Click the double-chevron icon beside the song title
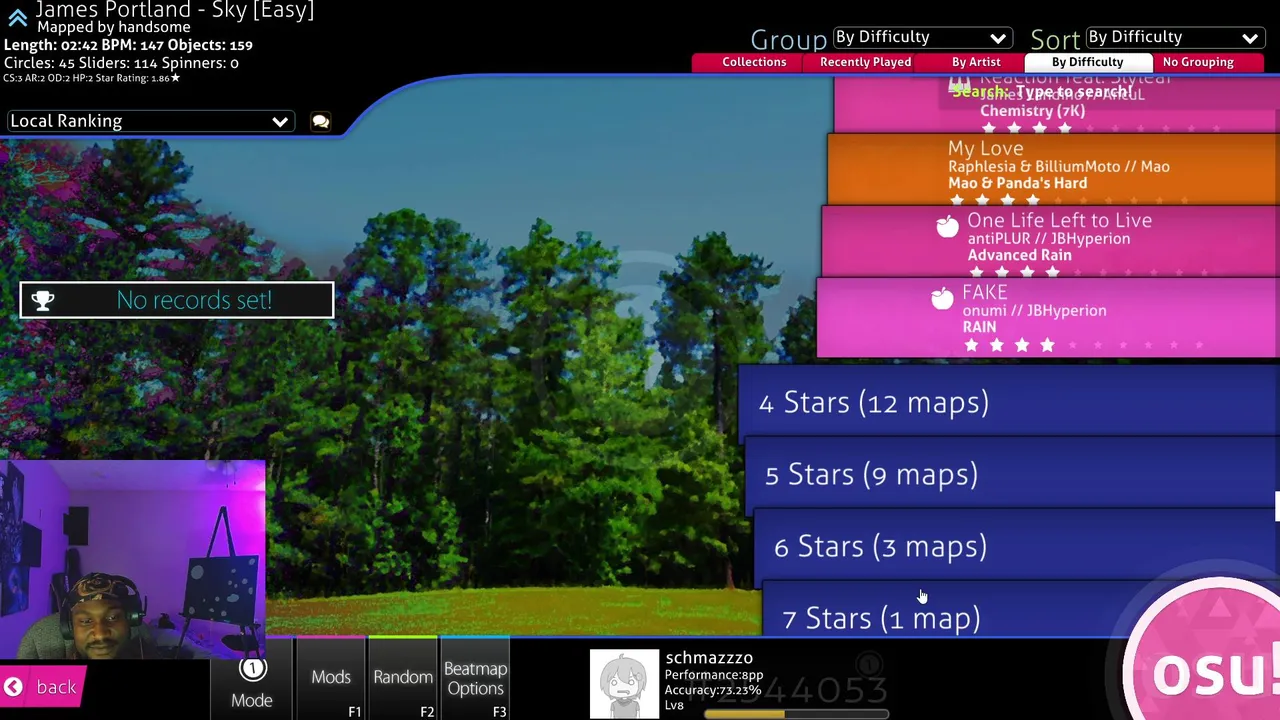 pos(17,17)
